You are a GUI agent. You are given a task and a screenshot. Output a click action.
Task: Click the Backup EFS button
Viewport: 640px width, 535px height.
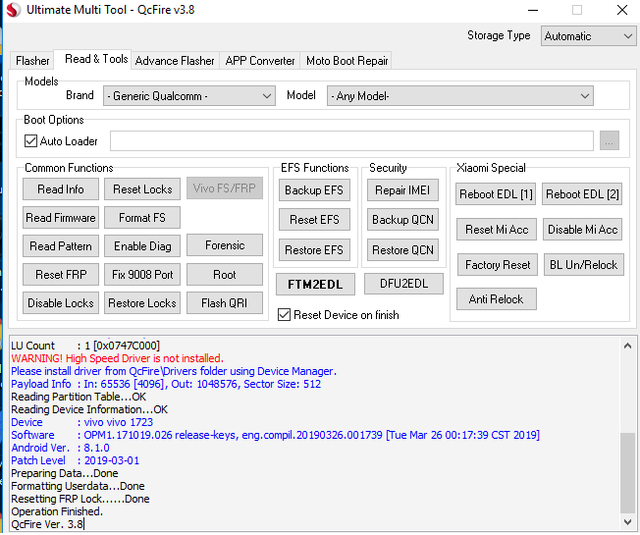click(314, 190)
